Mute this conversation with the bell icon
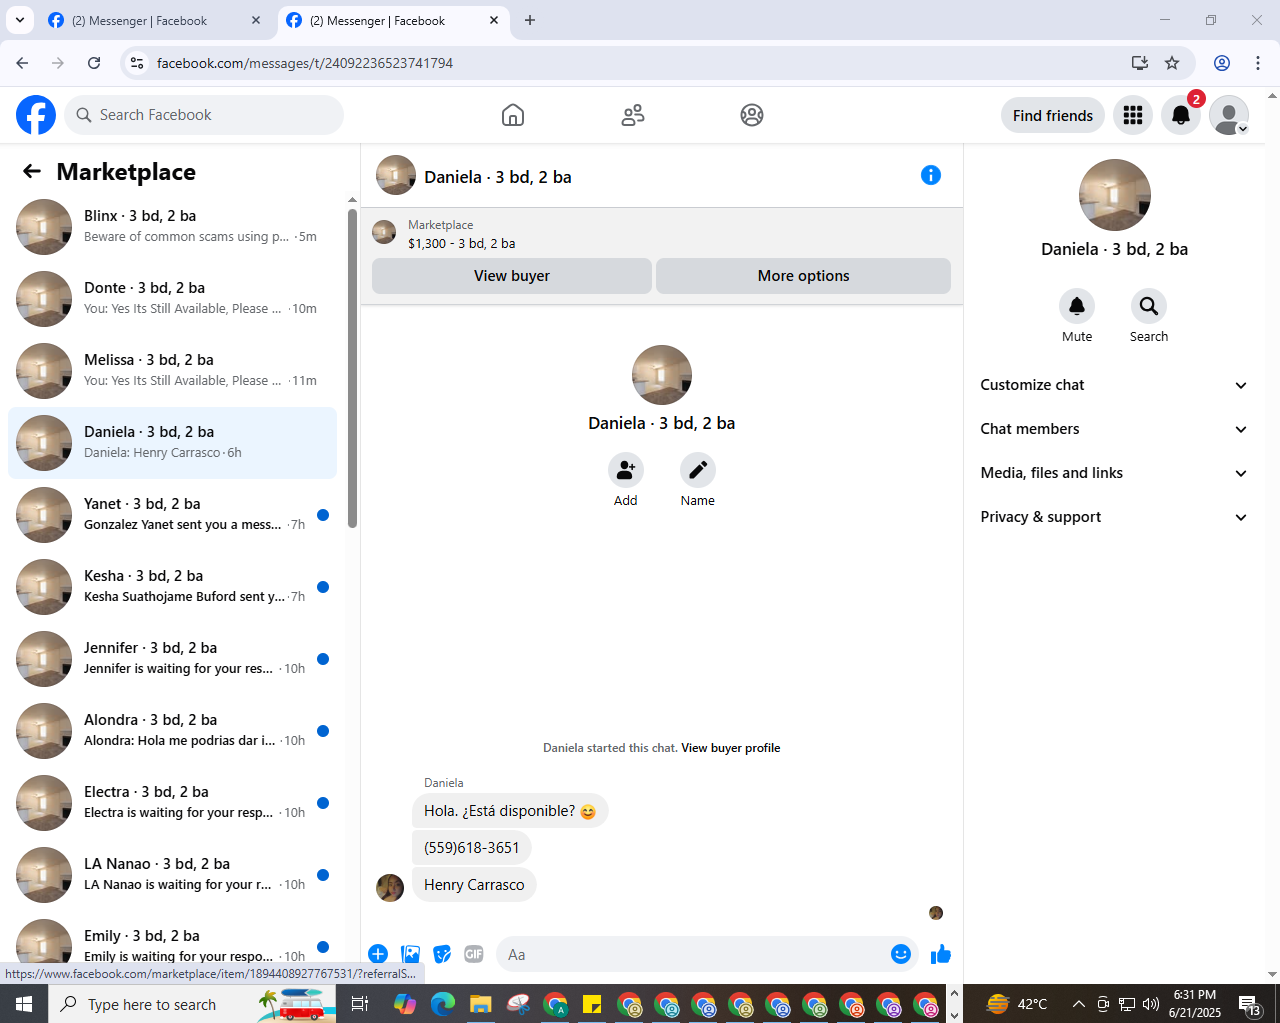Viewport: 1280px width, 1023px height. pos(1077,306)
